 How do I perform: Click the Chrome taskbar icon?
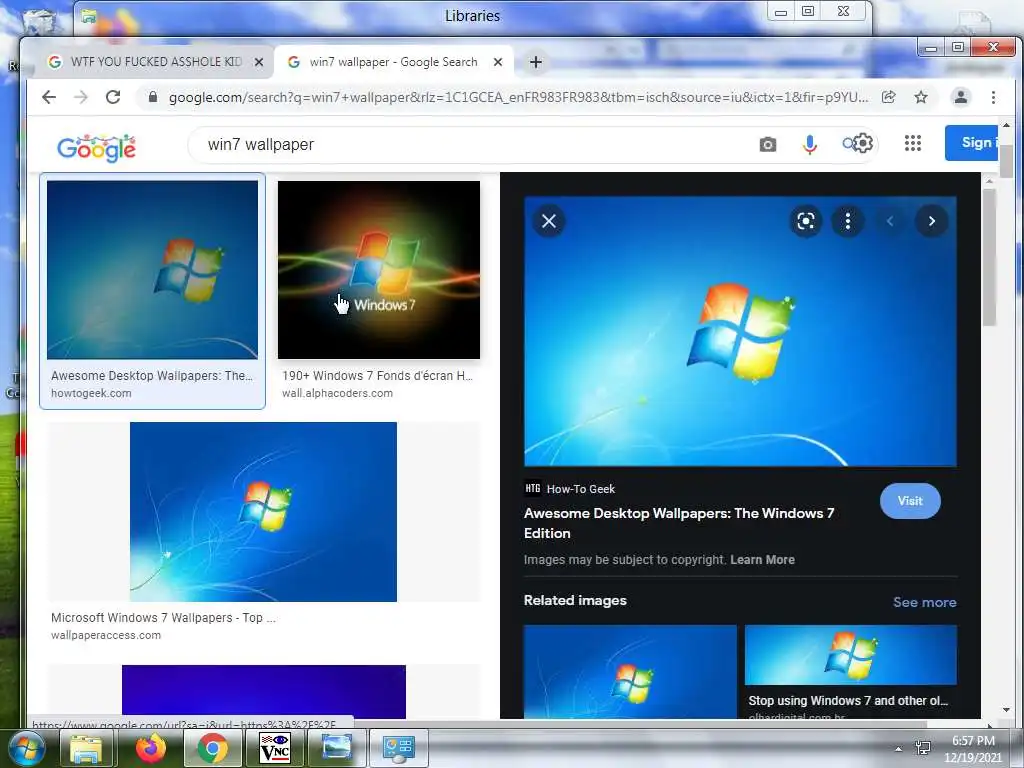pyautogui.click(x=213, y=748)
